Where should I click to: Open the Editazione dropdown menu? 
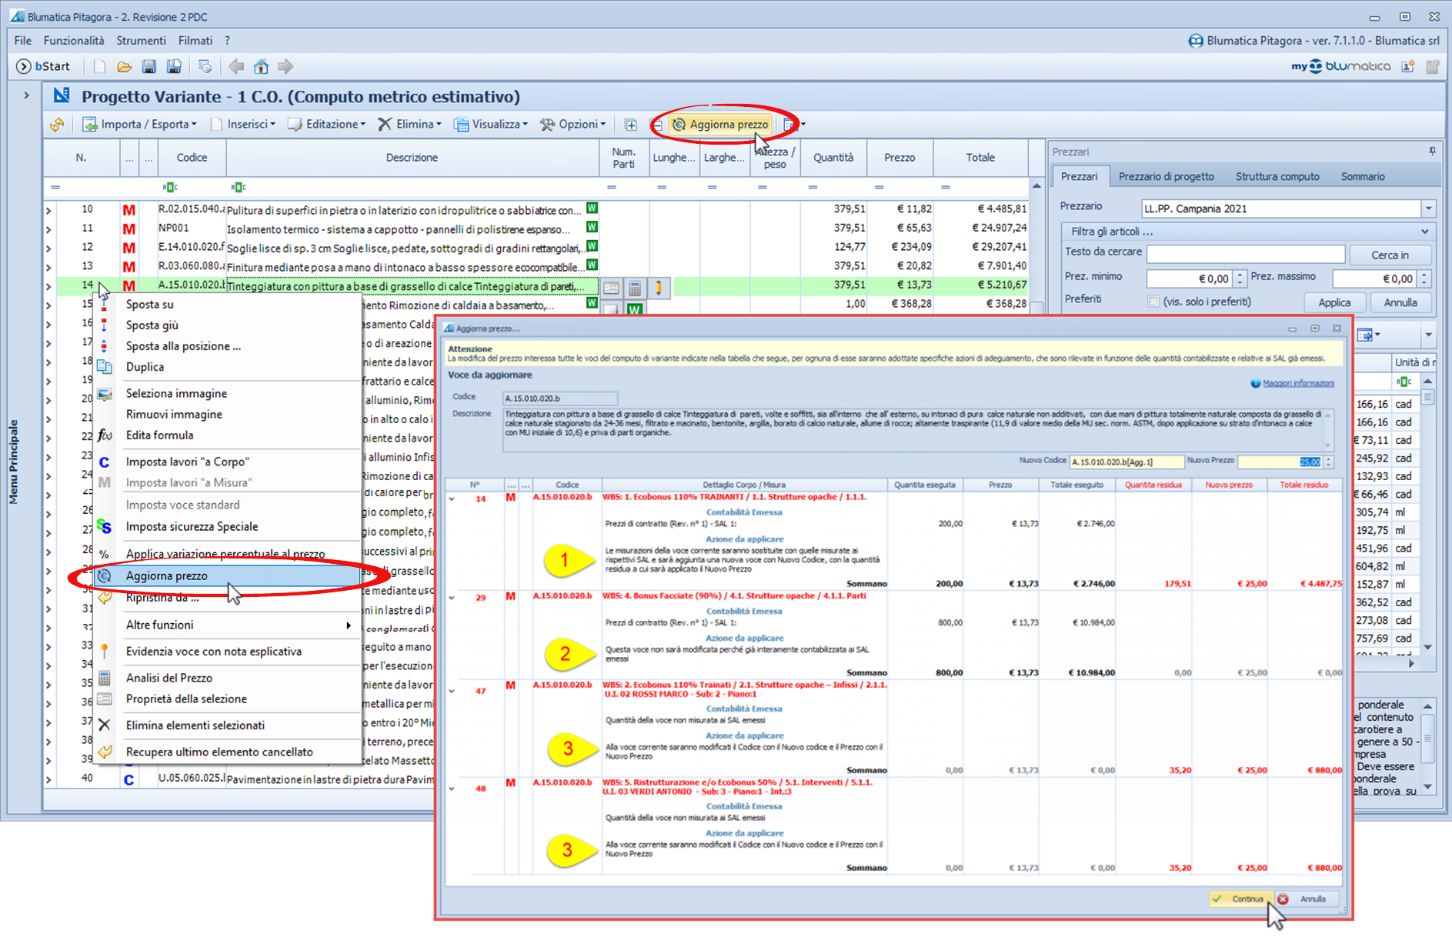(x=327, y=125)
